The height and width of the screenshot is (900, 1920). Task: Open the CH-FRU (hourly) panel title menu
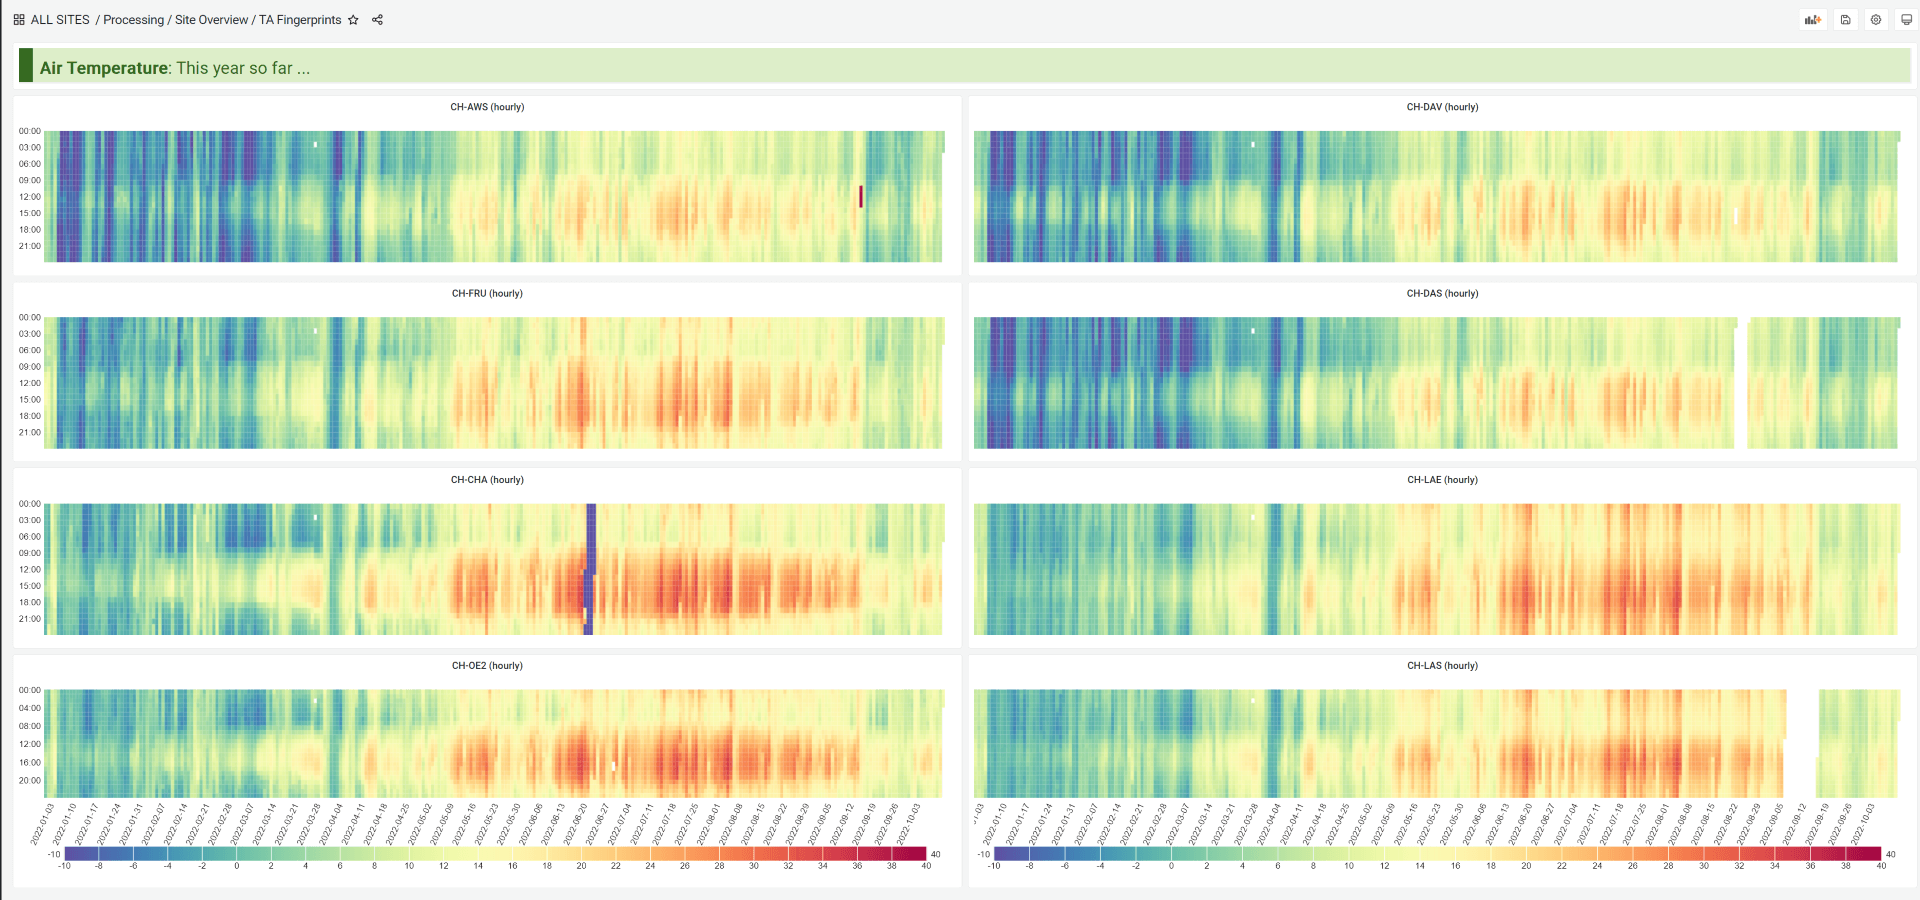(x=487, y=293)
